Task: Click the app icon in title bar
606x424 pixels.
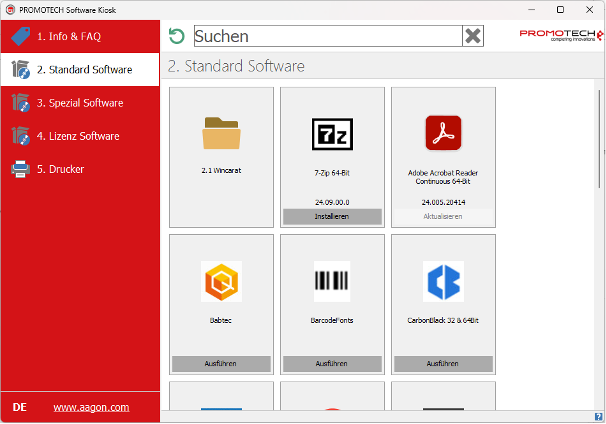Action: point(10,10)
